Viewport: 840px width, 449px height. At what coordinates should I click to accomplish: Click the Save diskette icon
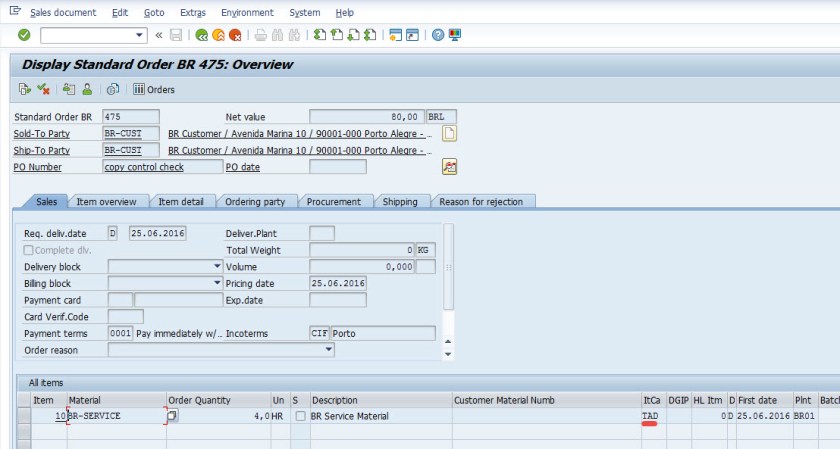click(176, 35)
